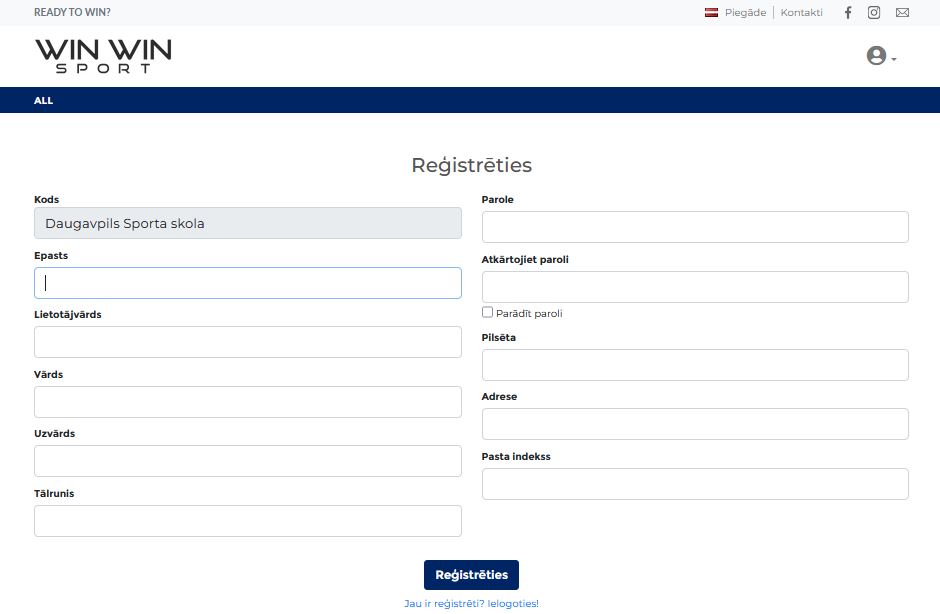
Task: Open the Piegāde page link
Action: 745,13
